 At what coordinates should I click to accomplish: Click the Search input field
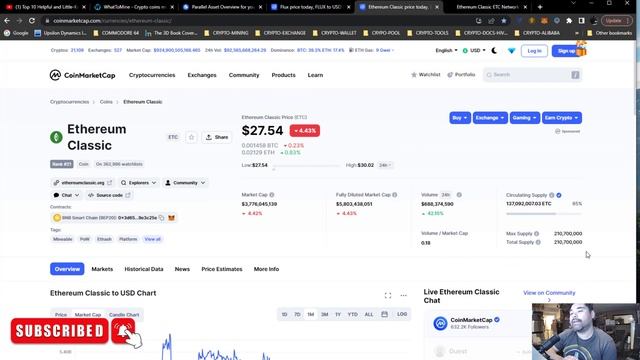(x=532, y=75)
